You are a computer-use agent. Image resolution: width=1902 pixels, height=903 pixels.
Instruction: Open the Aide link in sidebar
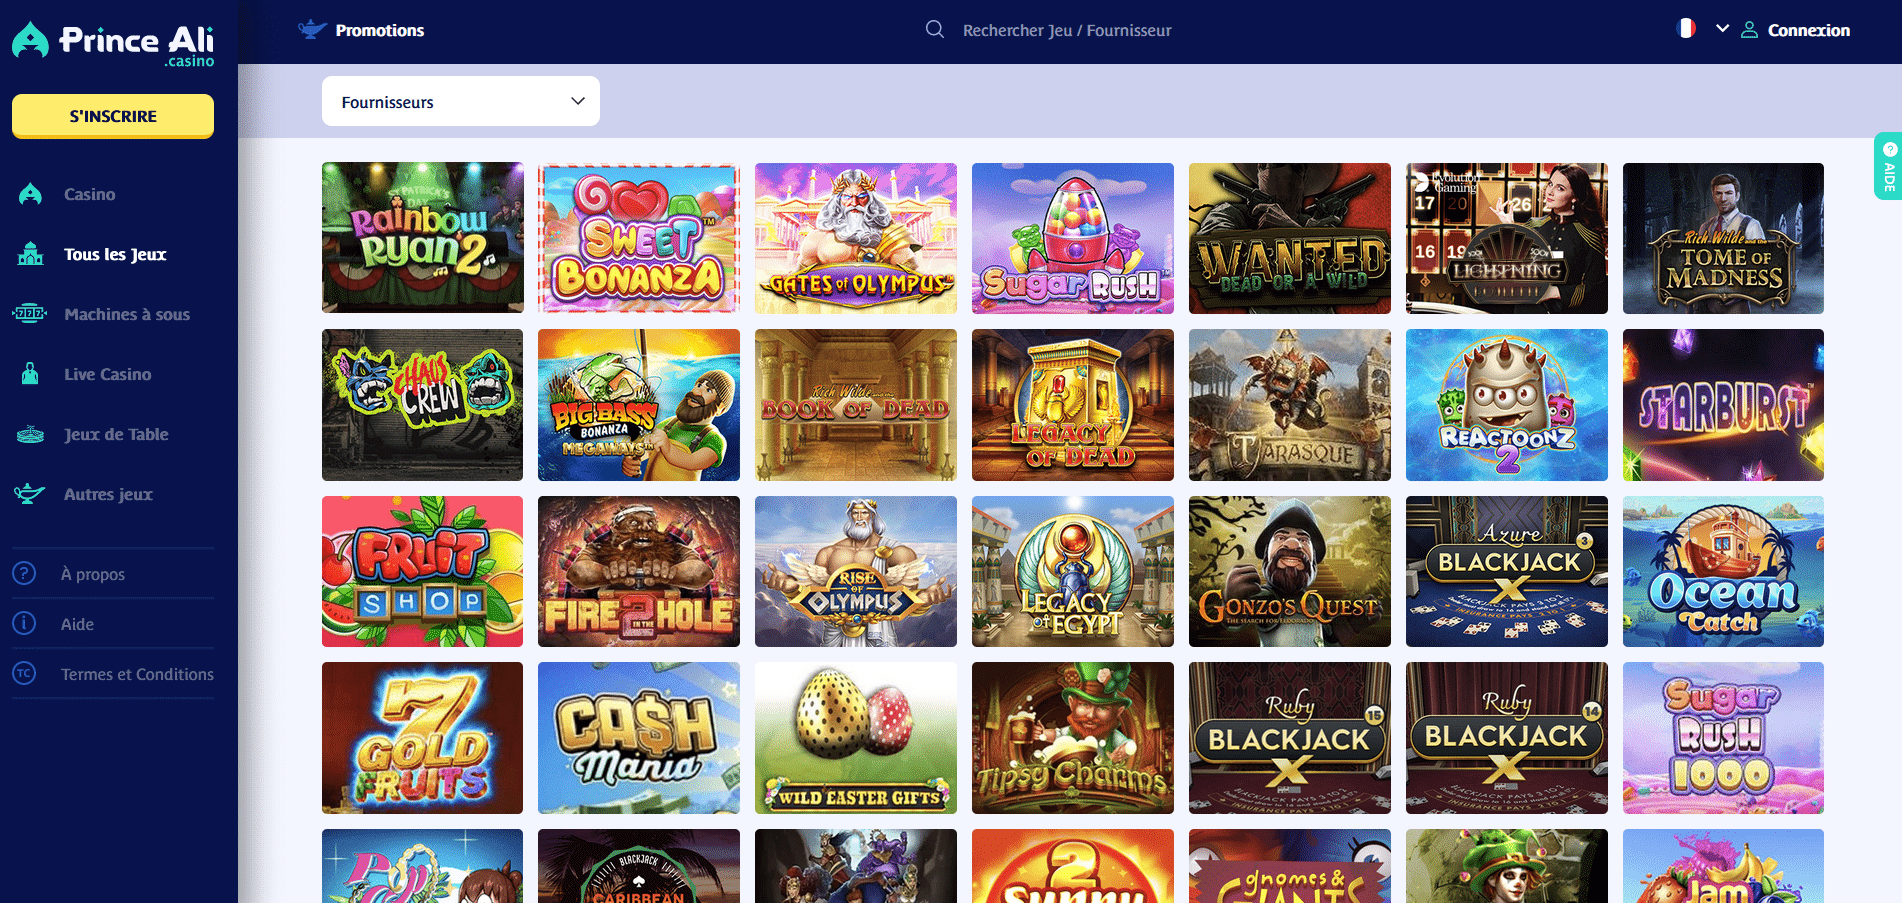(77, 624)
